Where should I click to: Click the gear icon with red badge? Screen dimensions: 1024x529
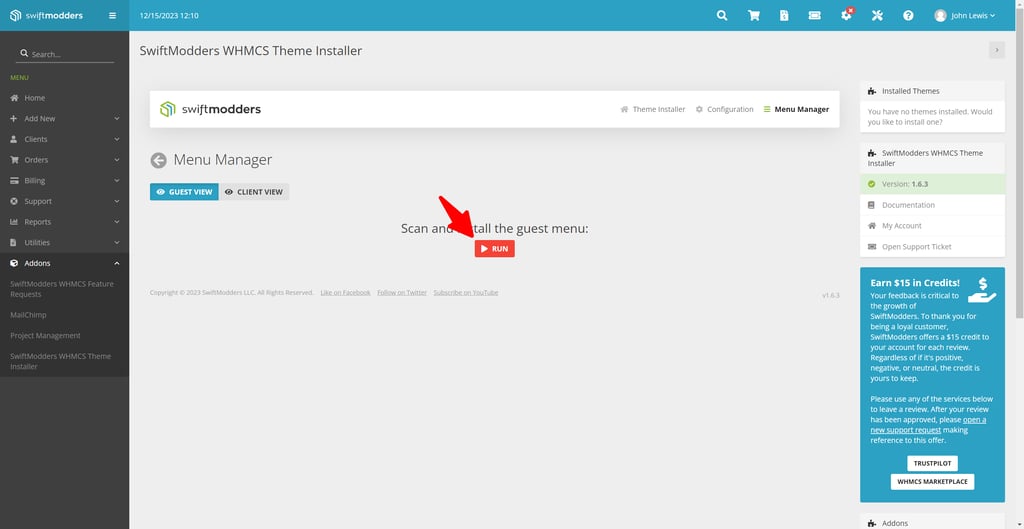(x=846, y=16)
